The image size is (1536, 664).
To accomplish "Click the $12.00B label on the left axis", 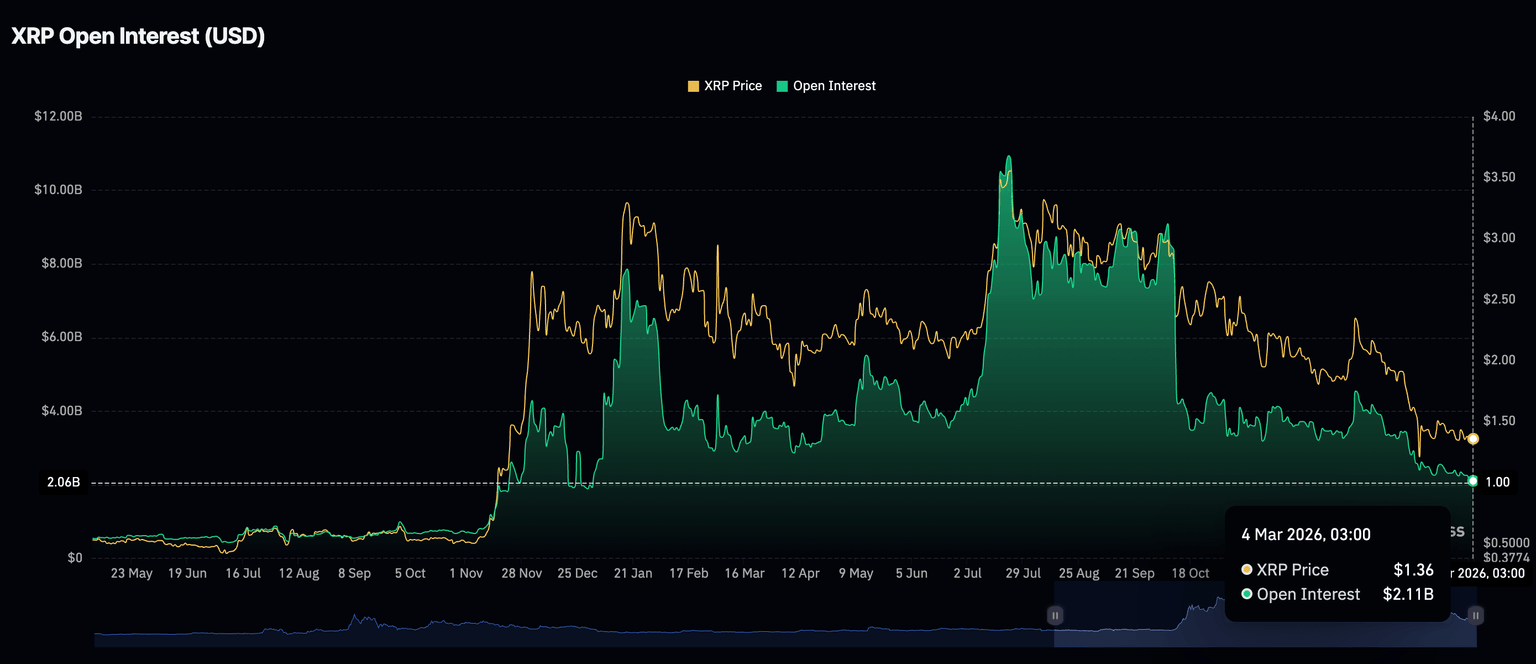I will click(58, 117).
